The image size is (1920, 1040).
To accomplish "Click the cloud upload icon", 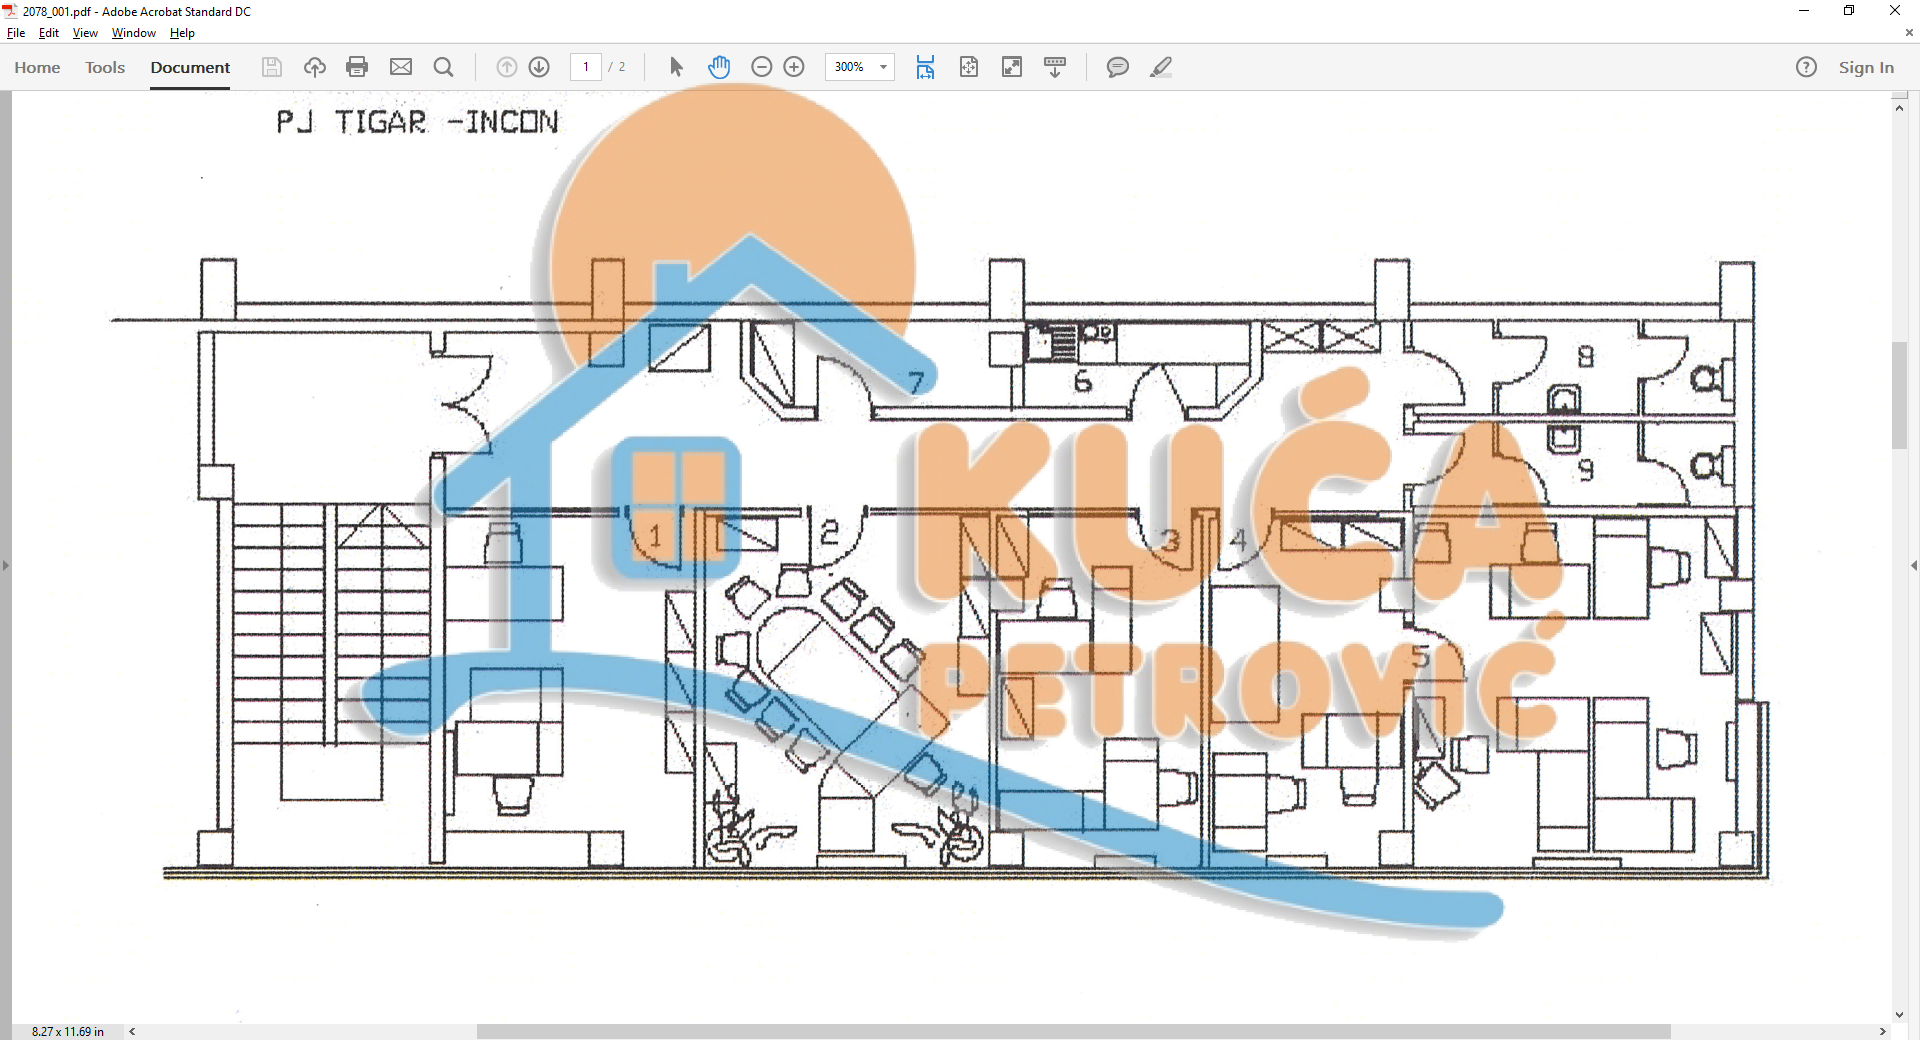I will coord(315,67).
